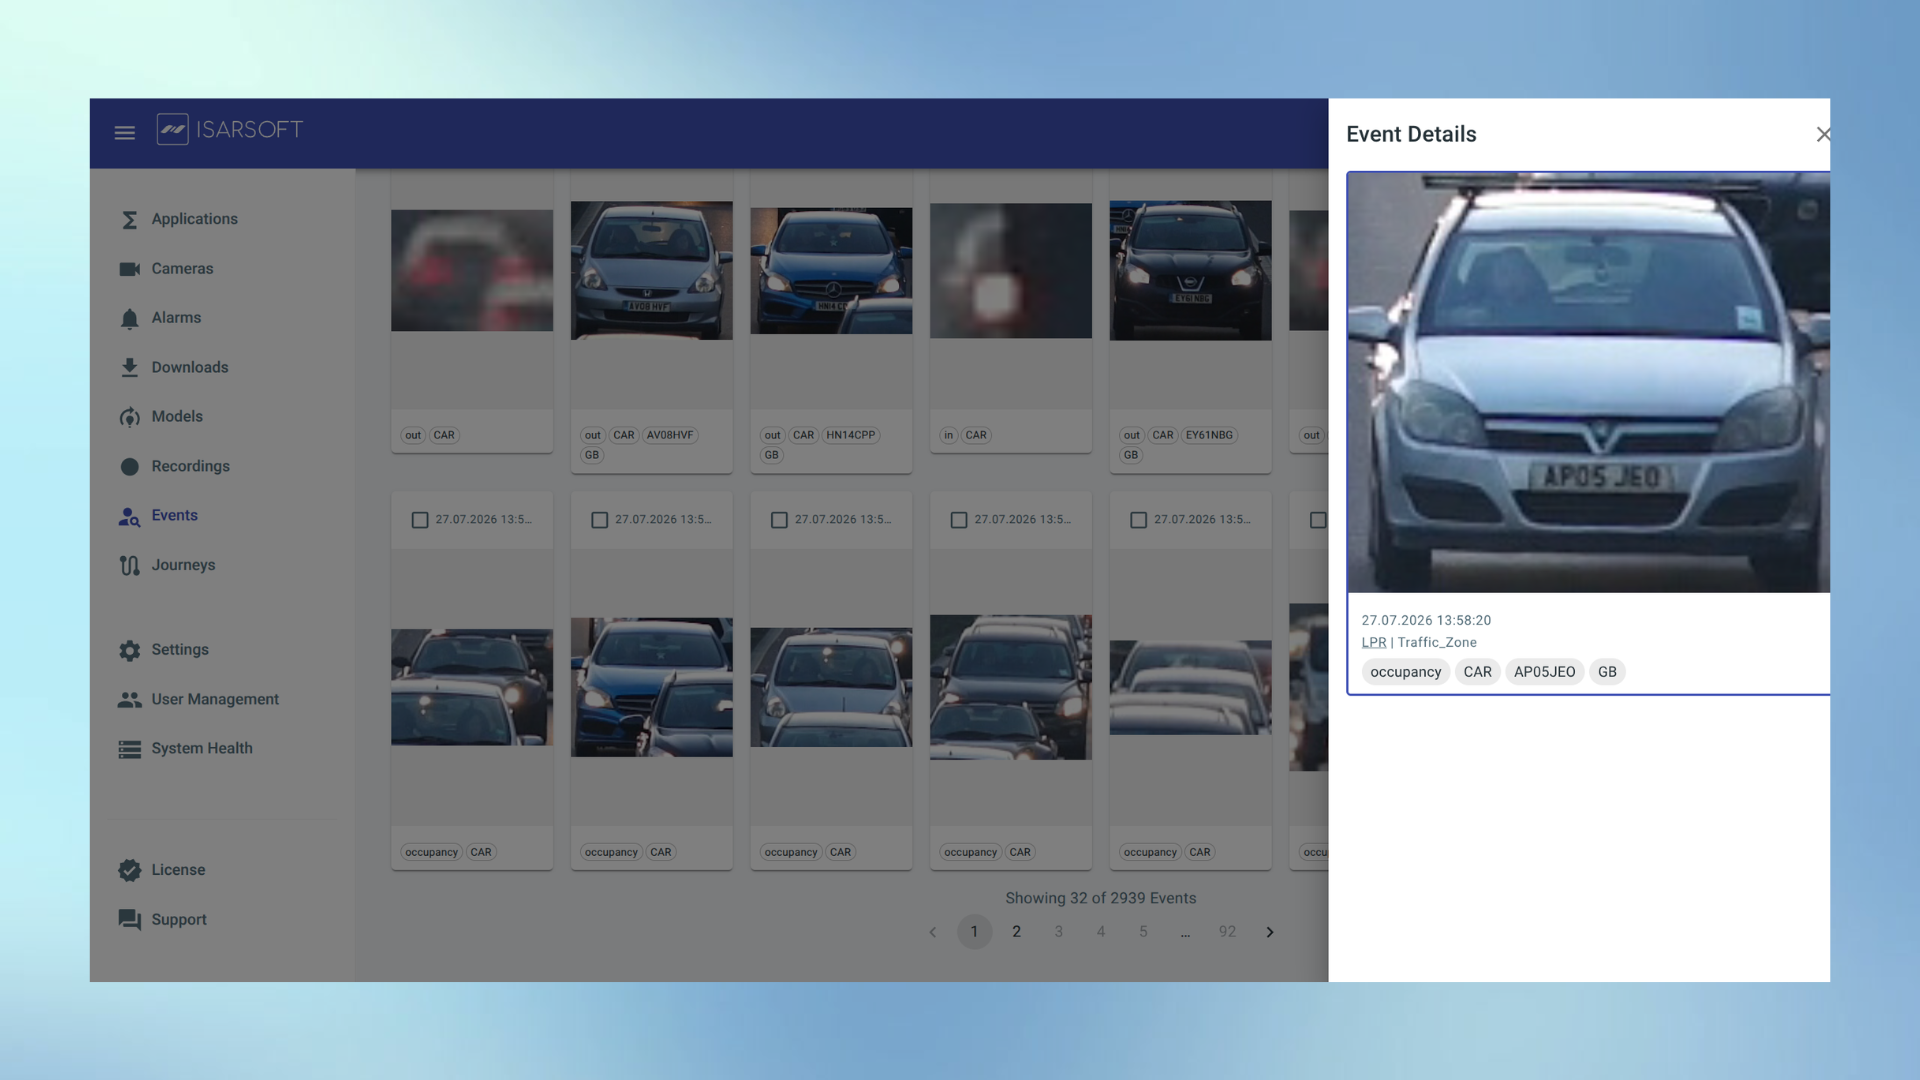Tick the checkbox on the first 27.07.2026 event card
This screenshot has height=1080, width=1920.
(420, 520)
